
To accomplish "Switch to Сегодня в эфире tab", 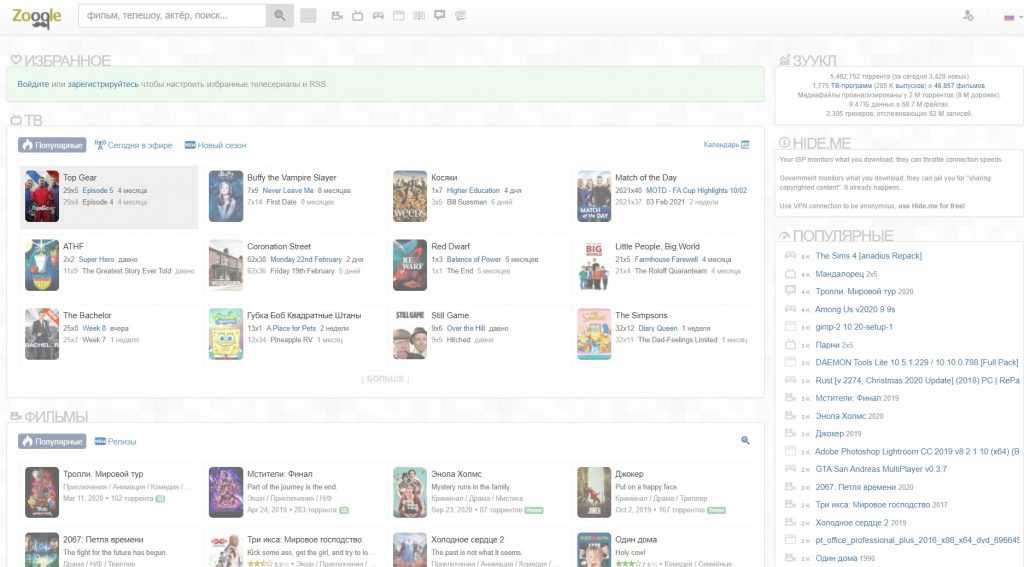I will coord(134,145).
